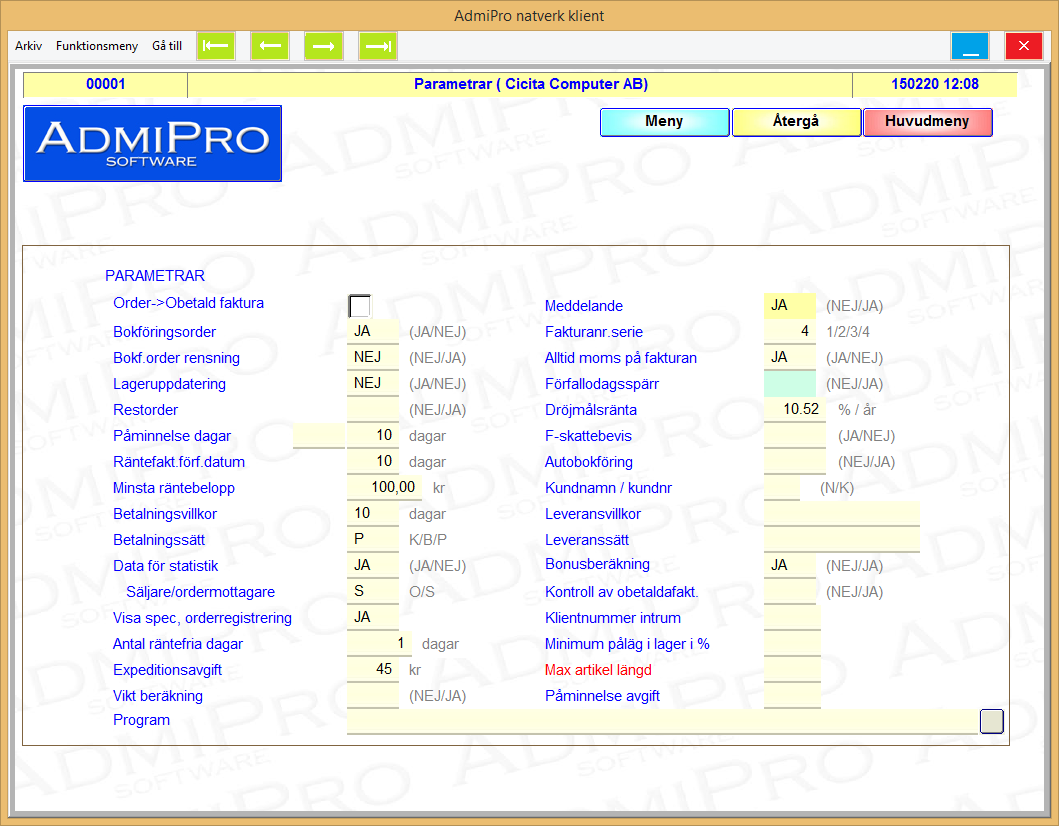Select the Minsta räntebelopp field with 100,00
Screen dimensions: 1059x826
[x=384, y=488]
